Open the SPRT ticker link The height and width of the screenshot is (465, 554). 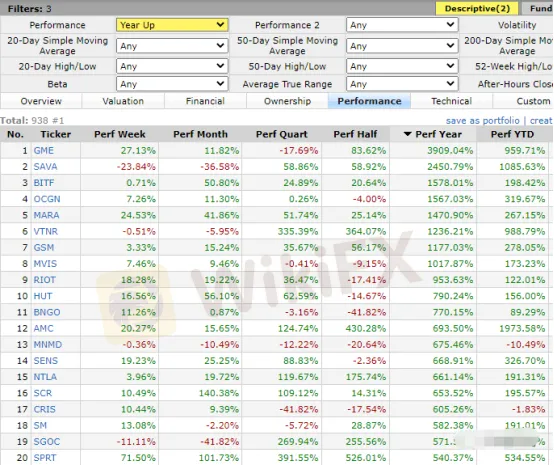coord(45,458)
